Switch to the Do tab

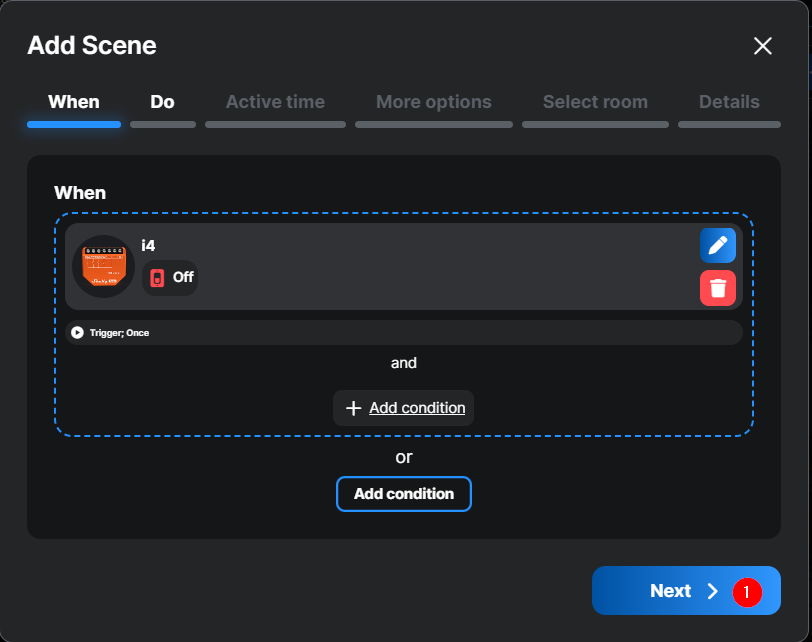click(x=162, y=102)
